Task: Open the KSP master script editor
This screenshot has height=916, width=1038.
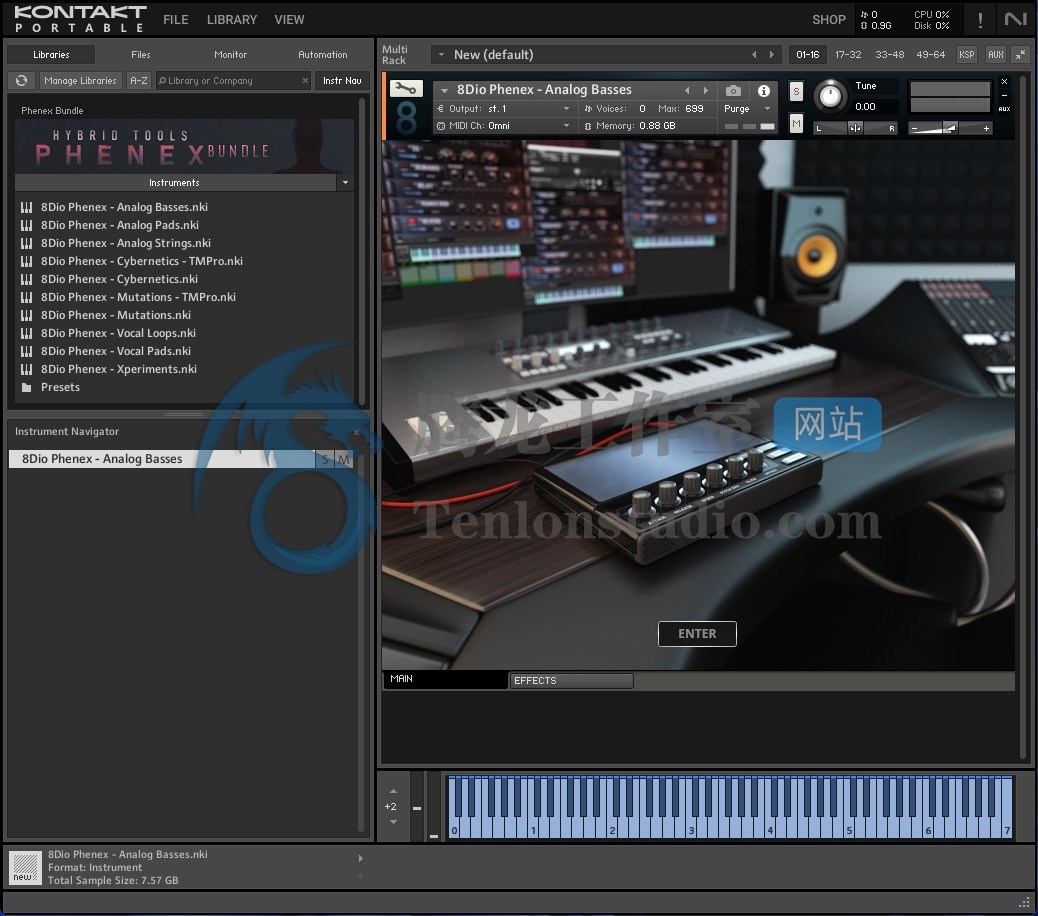Action: [967, 55]
